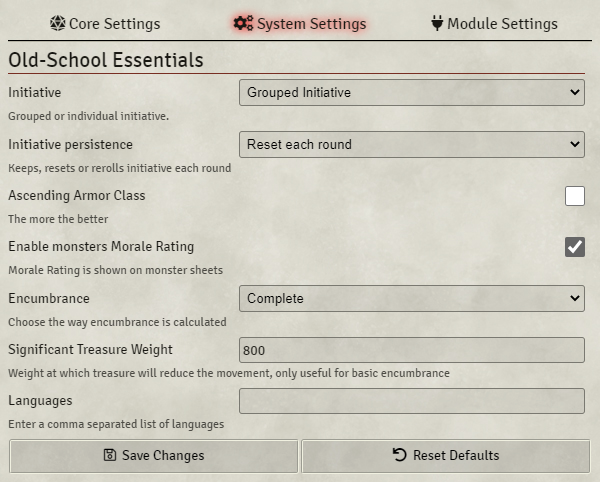
Task: Click the Save Changes button
Action: click(153, 456)
